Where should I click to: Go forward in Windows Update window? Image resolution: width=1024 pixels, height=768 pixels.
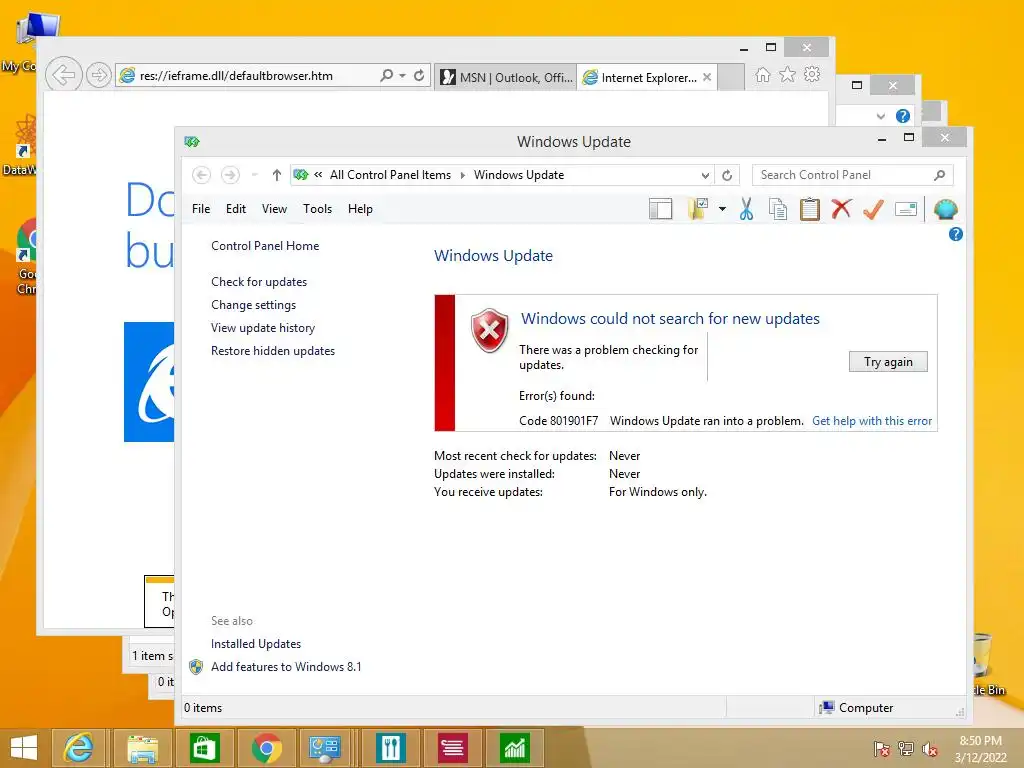[230, 175]
